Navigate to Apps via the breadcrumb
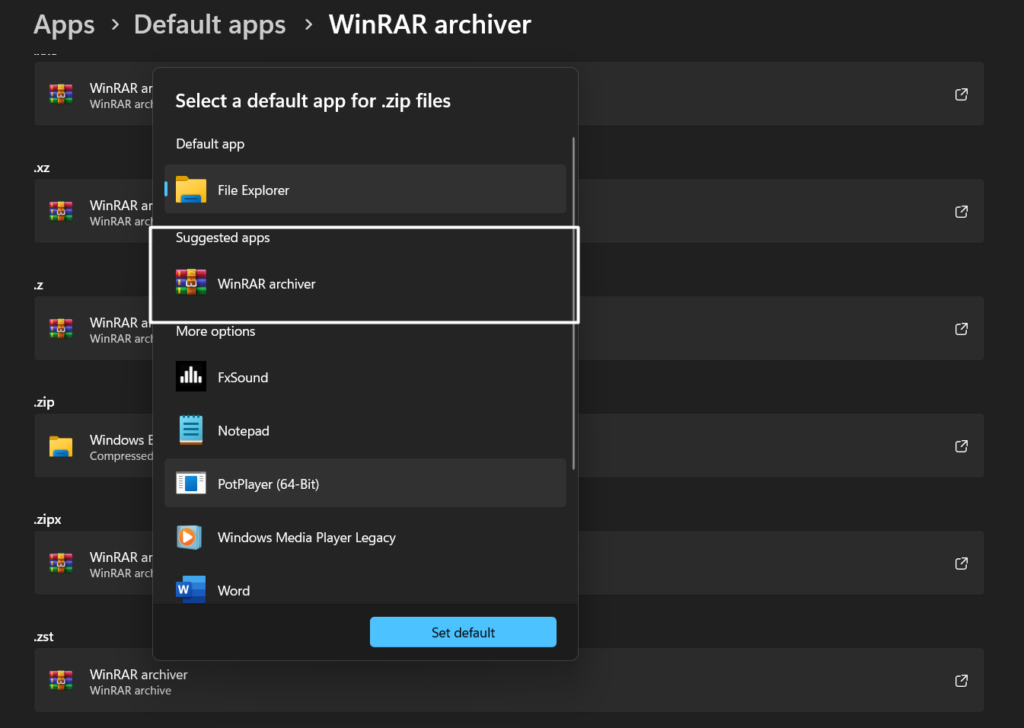The image size is (1024, 728). click(x=63, y=24)
